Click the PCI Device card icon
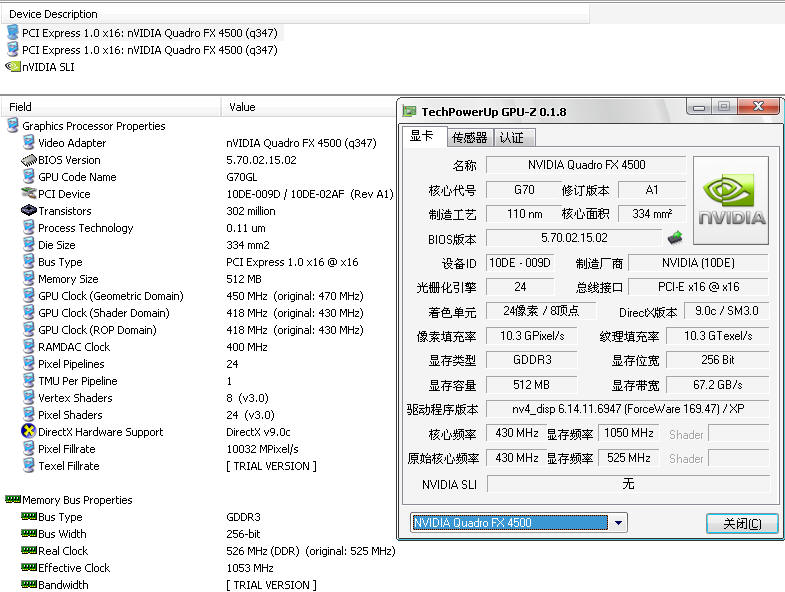The height and width of the screenshot is (592, 785). 29,193
